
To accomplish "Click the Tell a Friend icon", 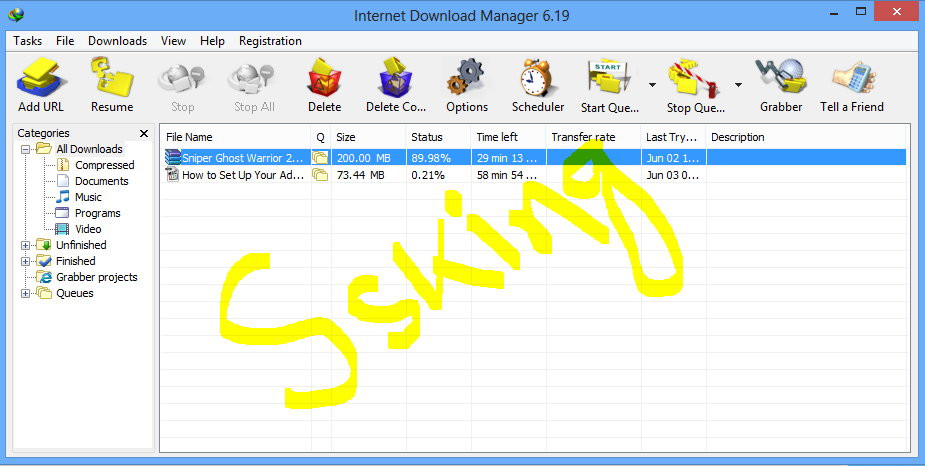I will (852, 80).
